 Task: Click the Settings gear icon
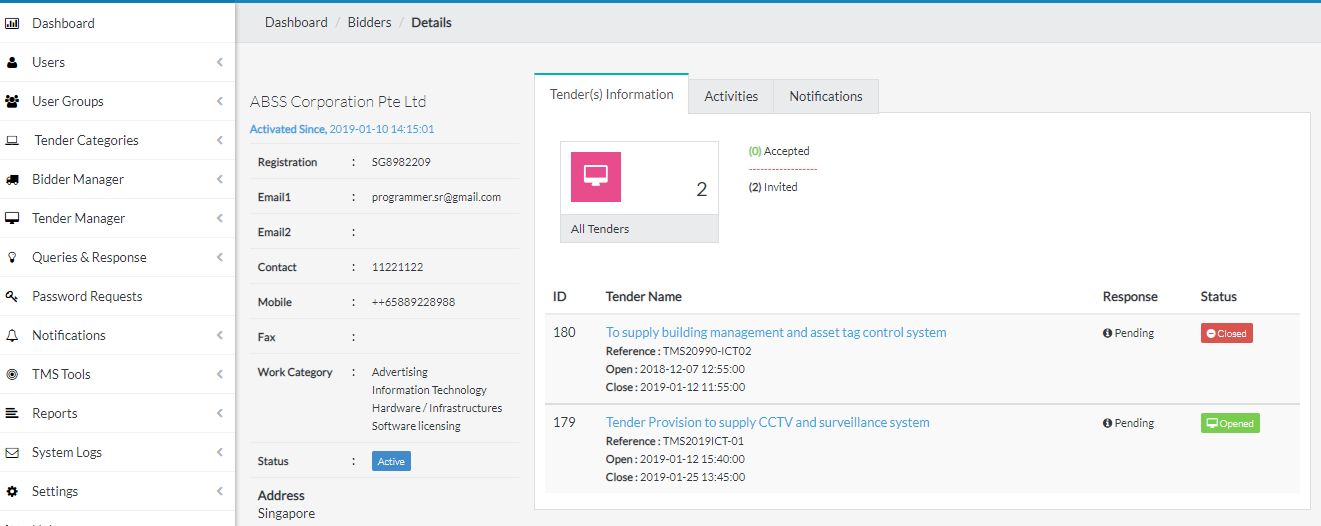[12, 491]
